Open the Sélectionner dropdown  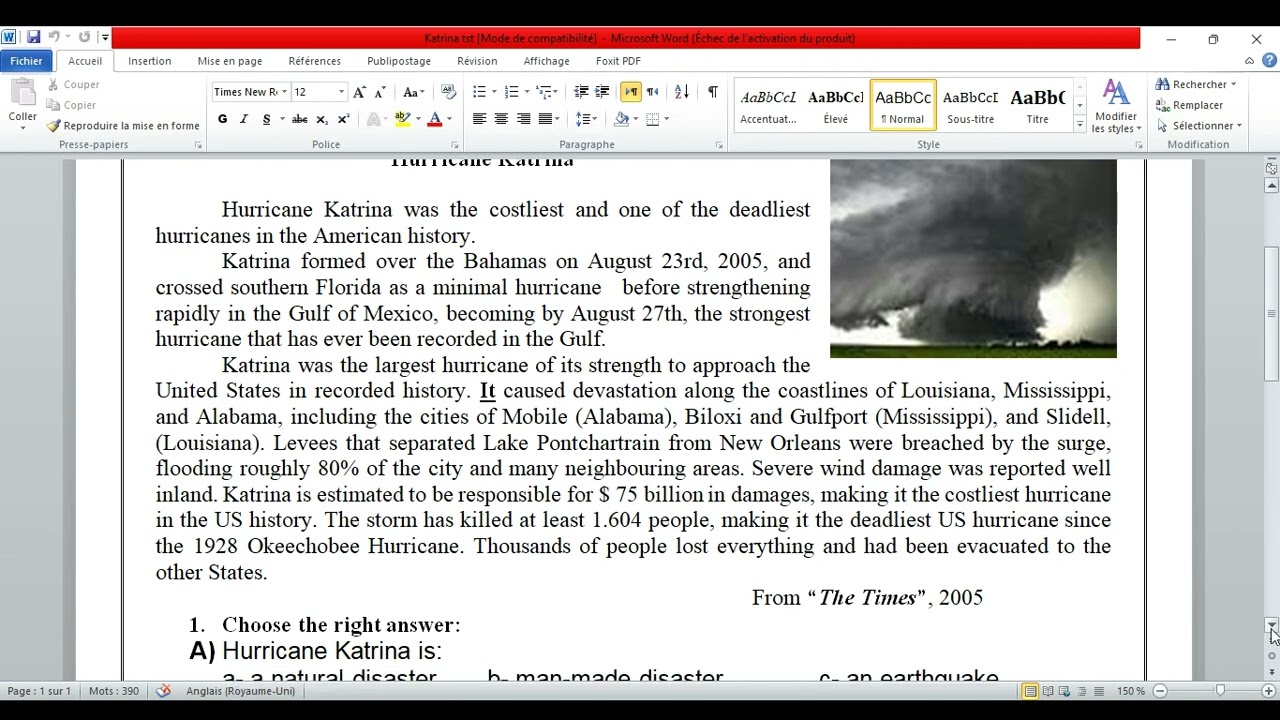1198,126
